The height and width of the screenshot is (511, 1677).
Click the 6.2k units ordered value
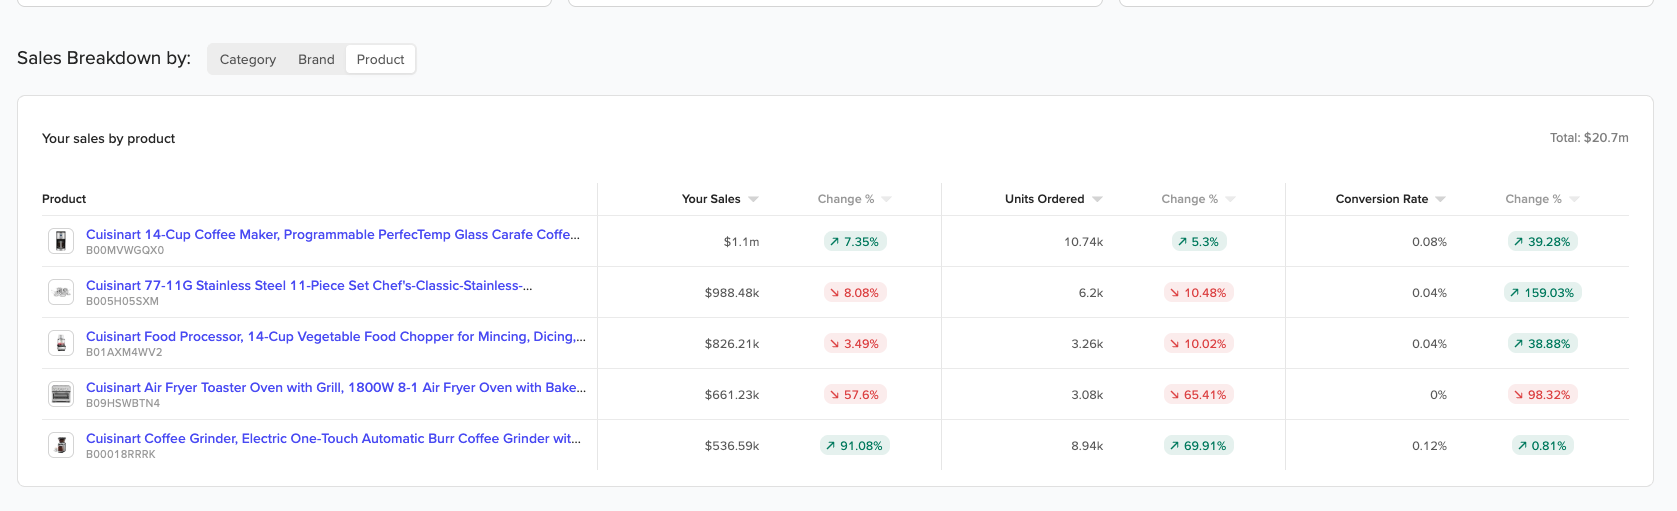click(1091, 293)
